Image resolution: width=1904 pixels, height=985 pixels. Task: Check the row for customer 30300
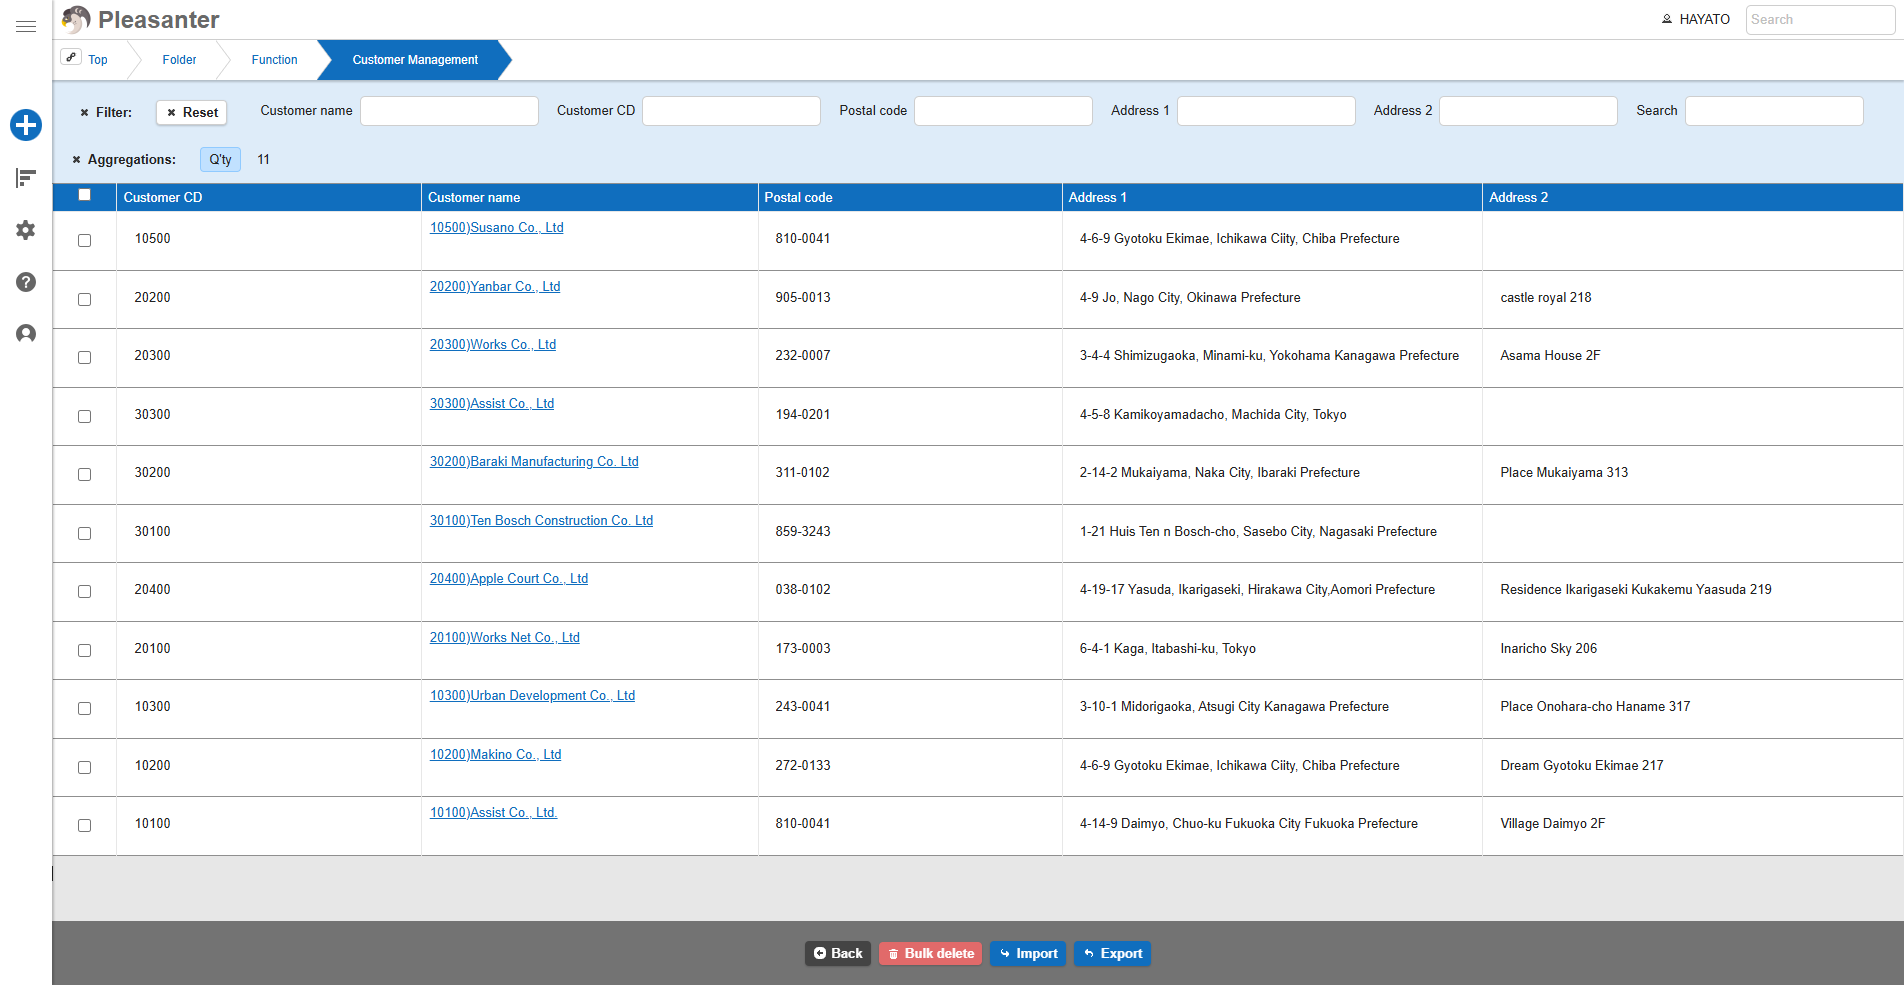pos(84,416)
